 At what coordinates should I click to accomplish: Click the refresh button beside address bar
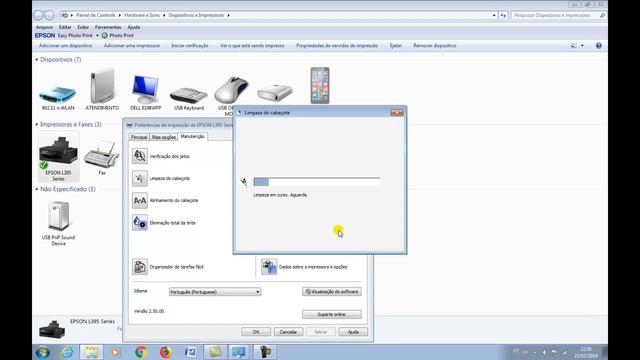(503, 15)
